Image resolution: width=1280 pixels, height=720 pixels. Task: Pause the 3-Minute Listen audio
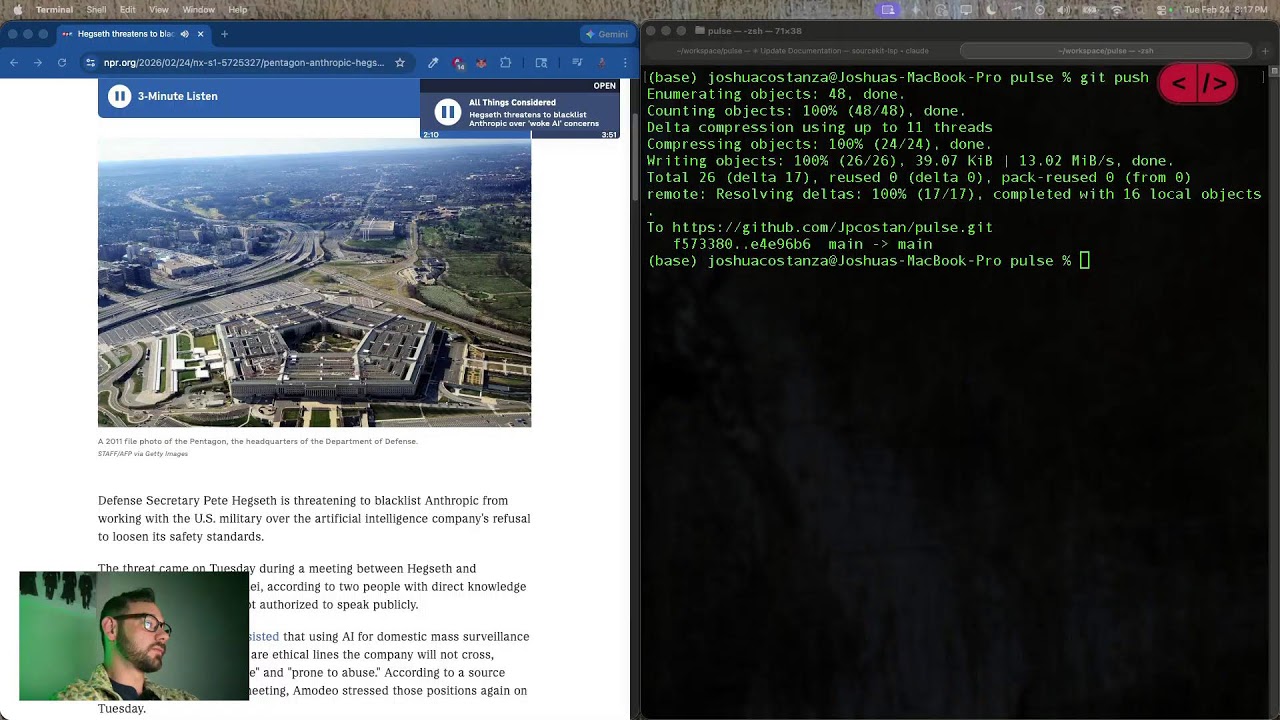(119, 96)
